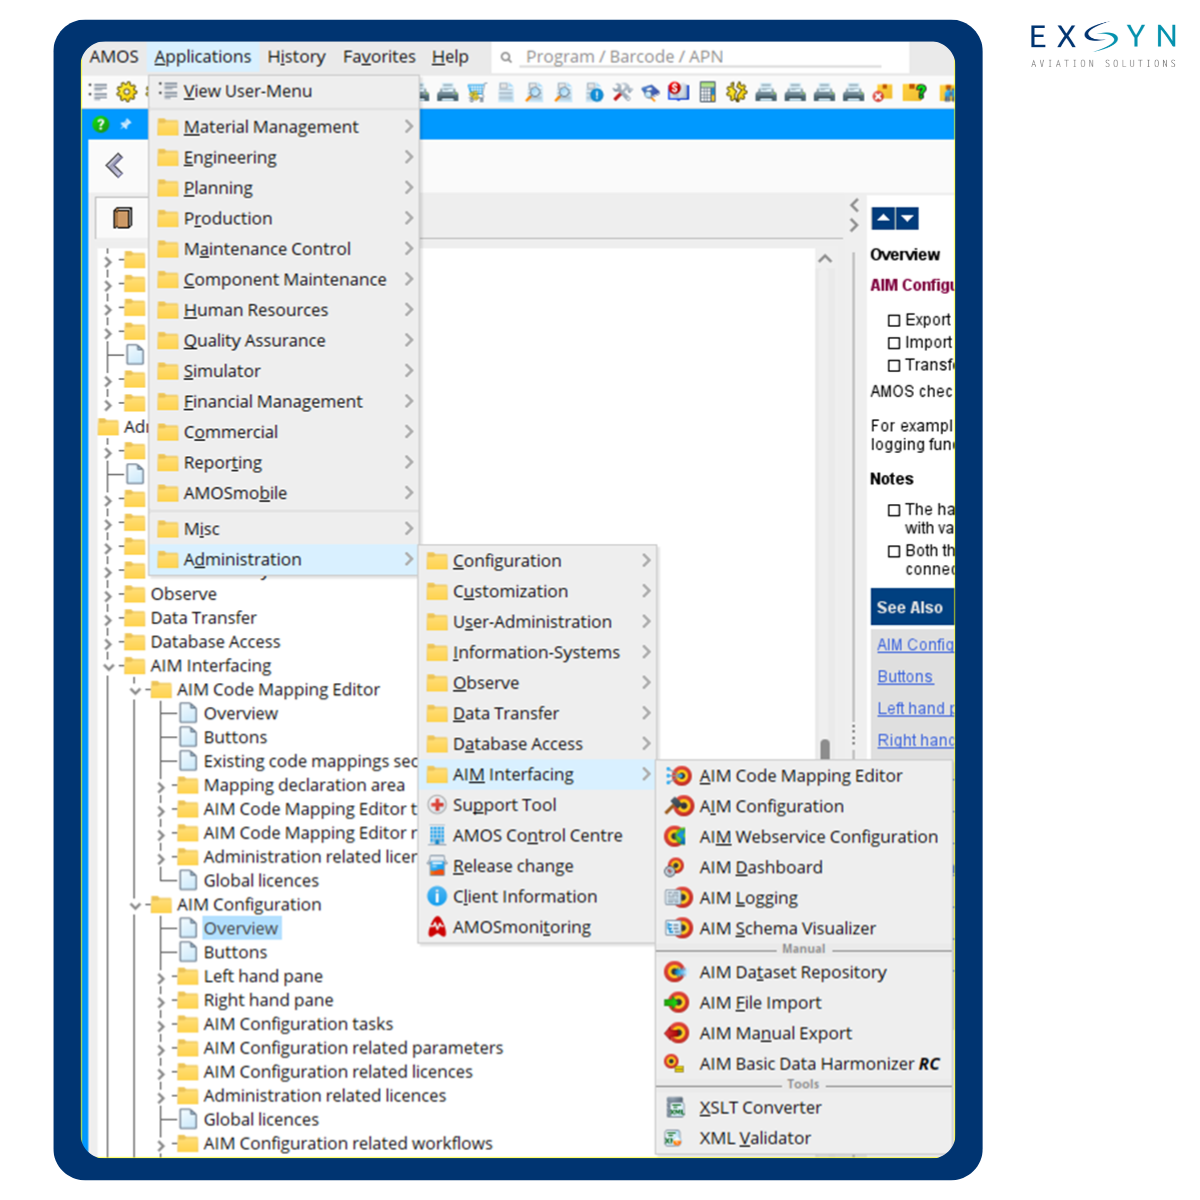Click the green help question mark icon
1200x1200 pixels.
pos(100,124)
